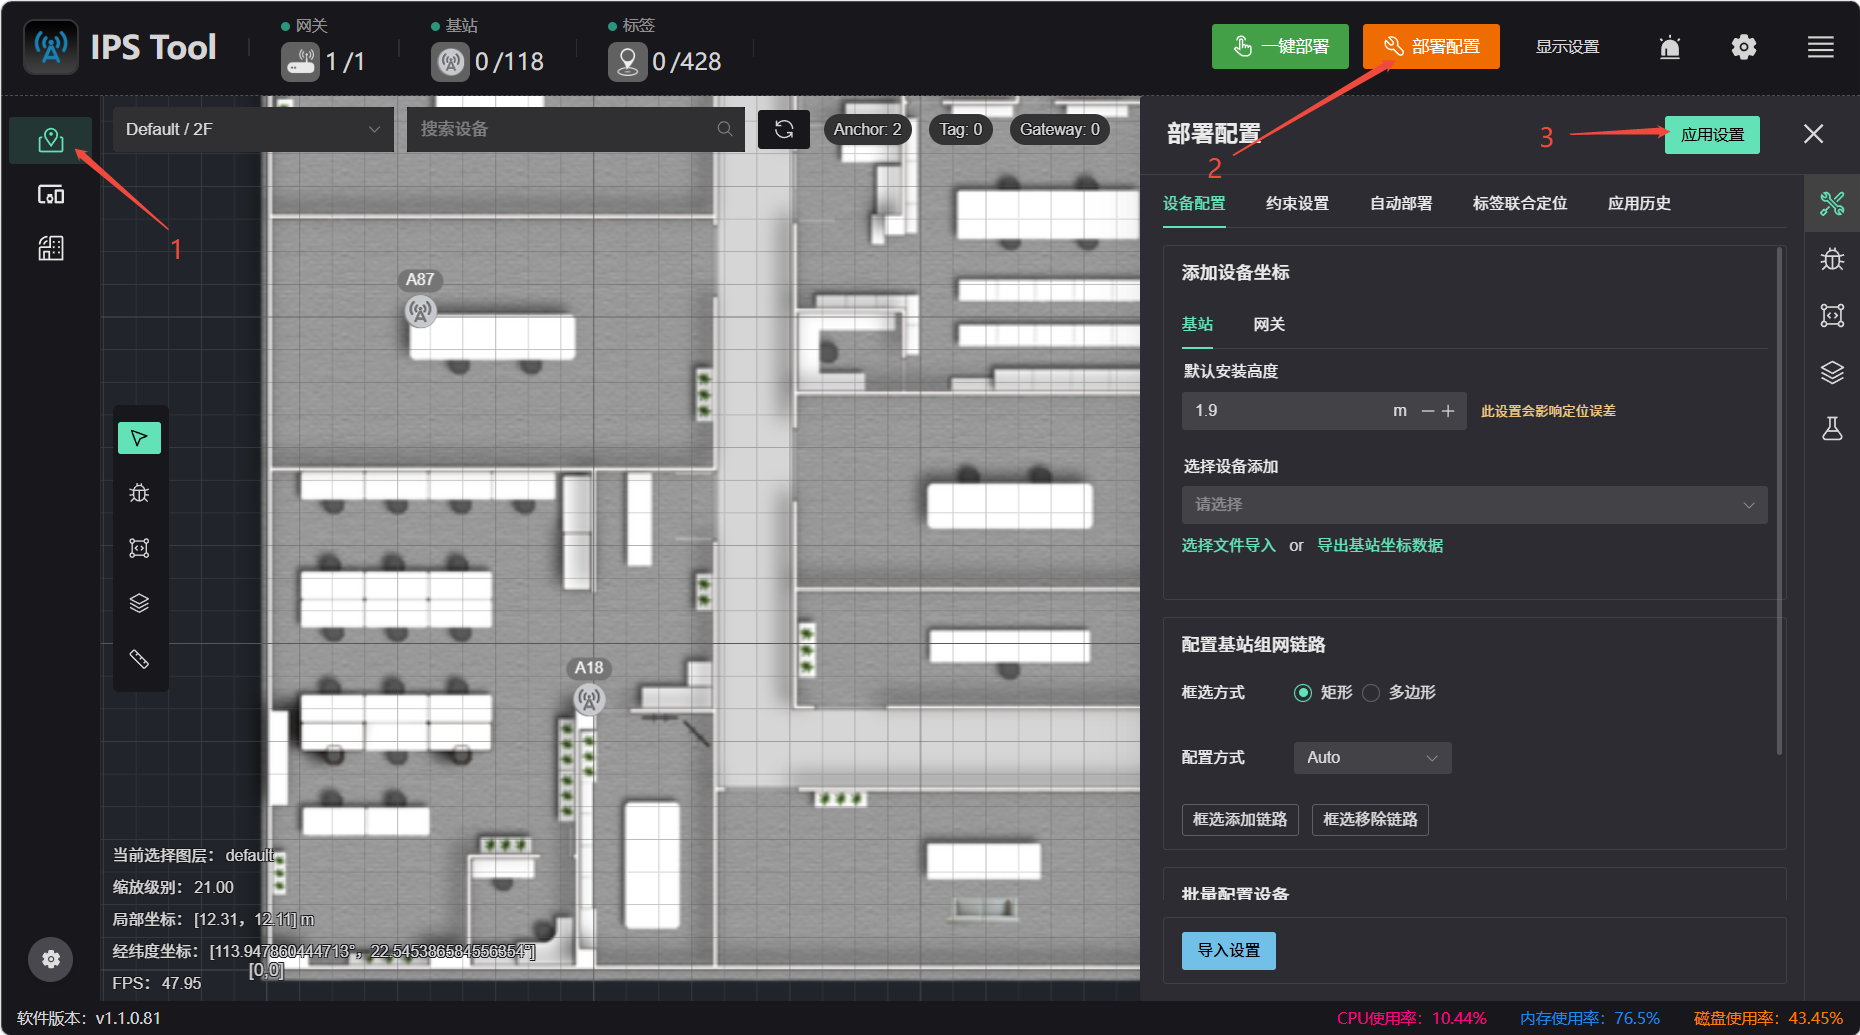This screenshot has width=1860, height=1035.
Task: Open deployment tools icon in right strip
Action: (x=1832, y=204)
